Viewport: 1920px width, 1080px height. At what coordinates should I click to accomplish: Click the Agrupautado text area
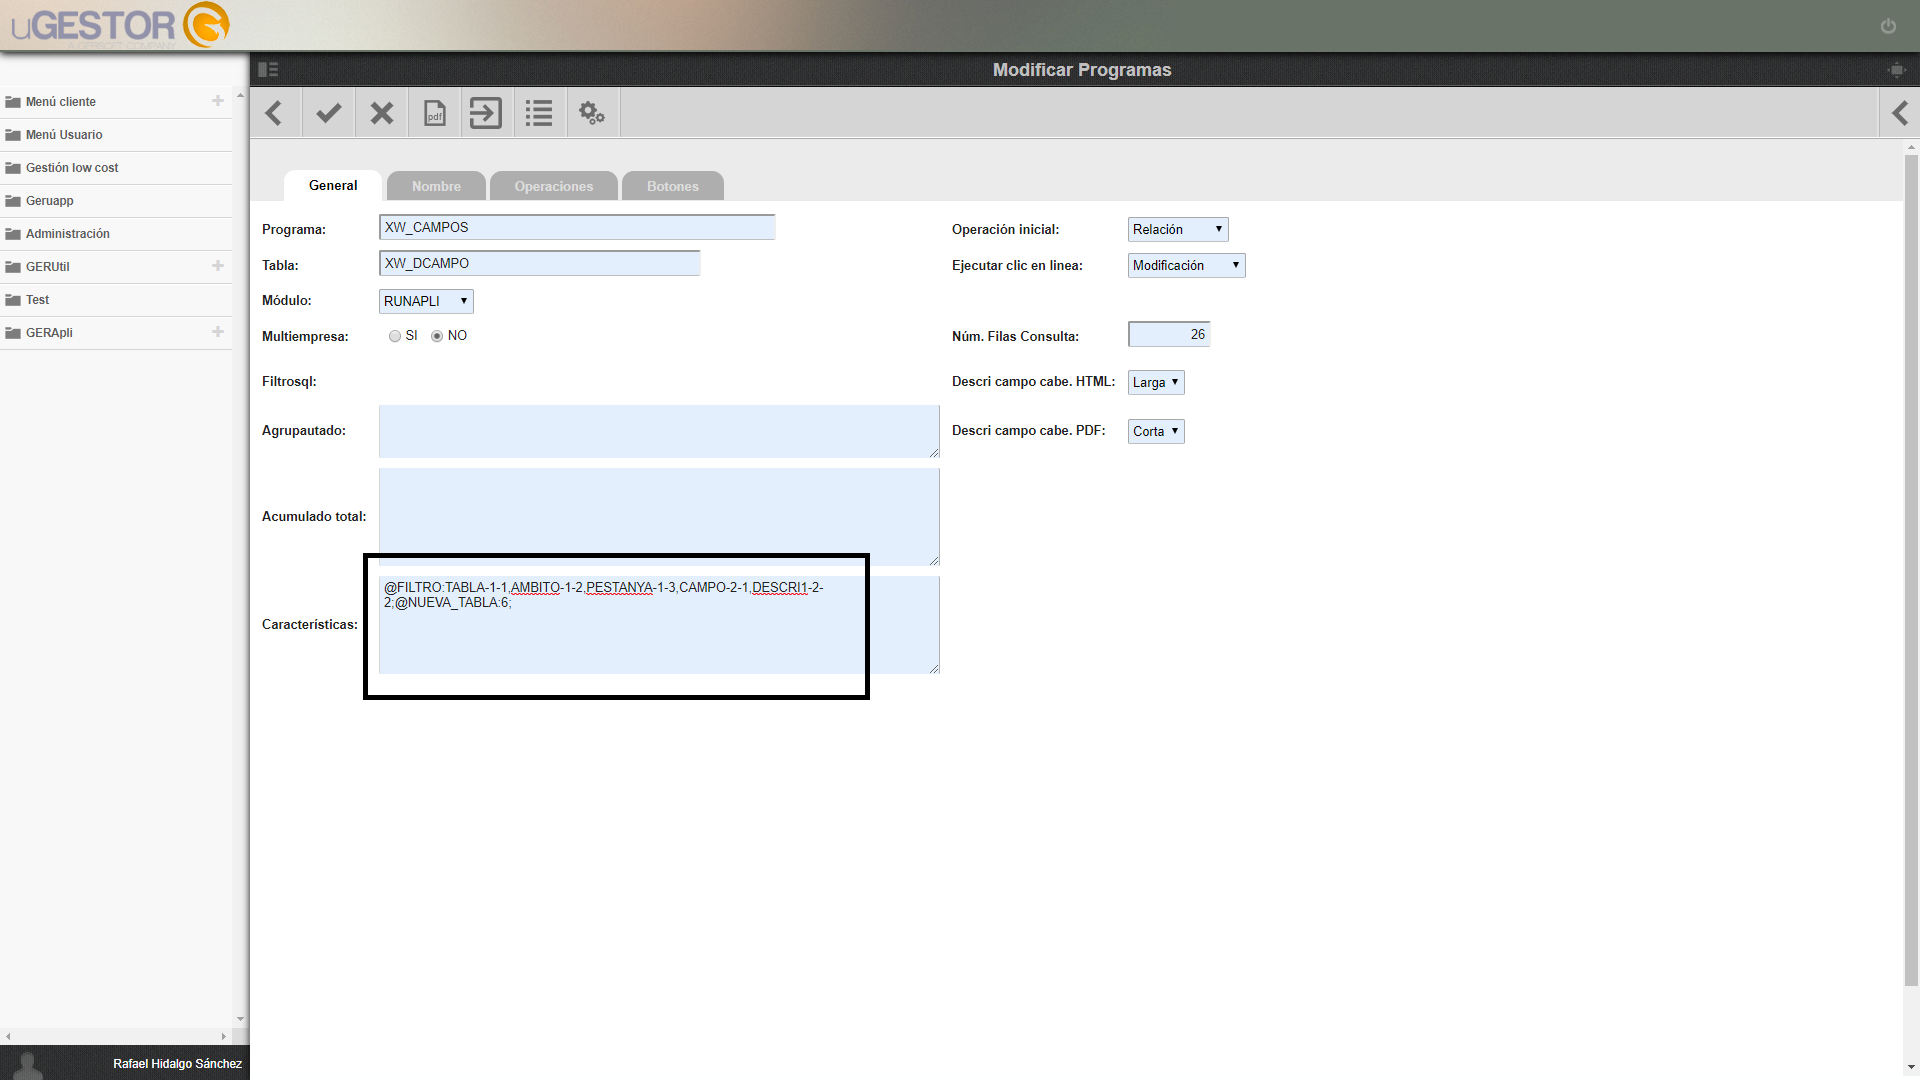(659, 432)
